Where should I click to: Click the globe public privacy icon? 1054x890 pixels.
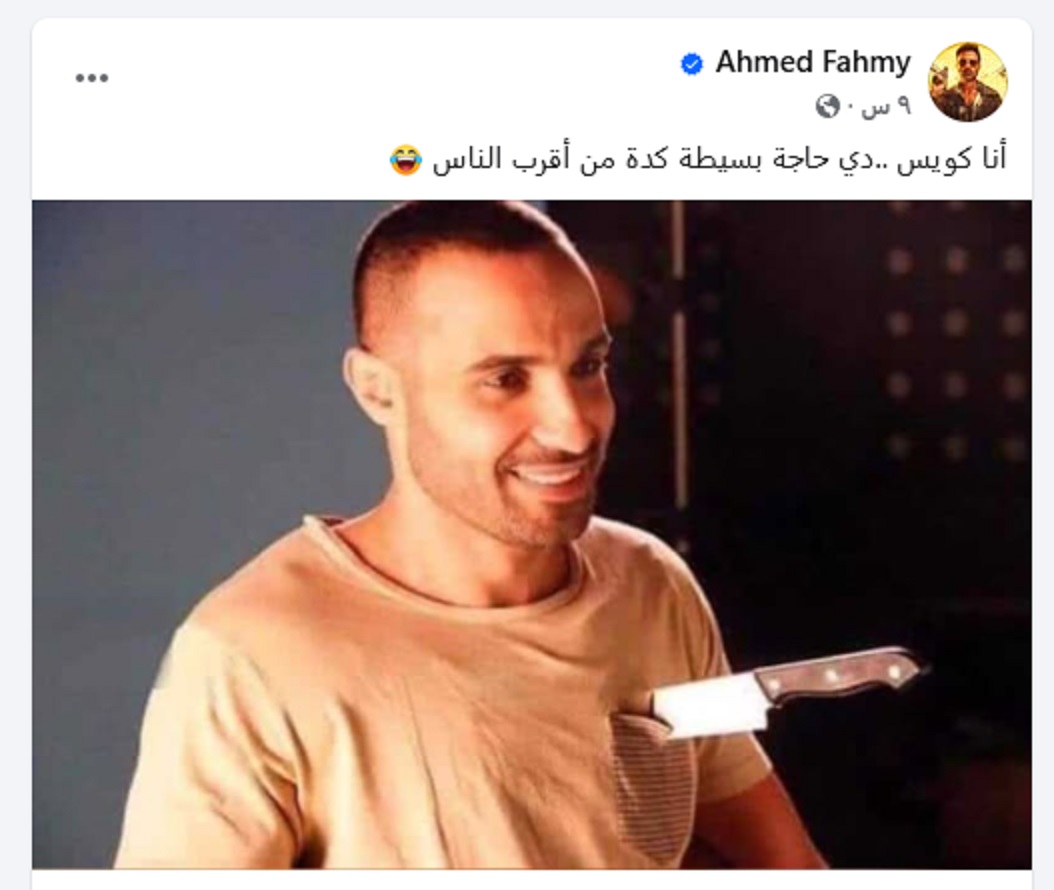tap(827, 106)
